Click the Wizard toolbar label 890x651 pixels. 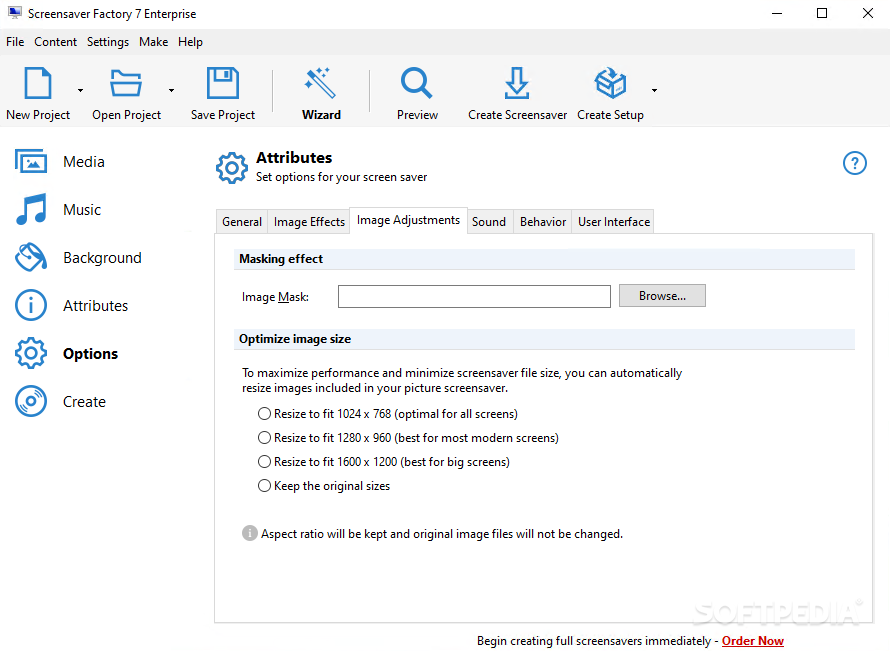point(321,115)
